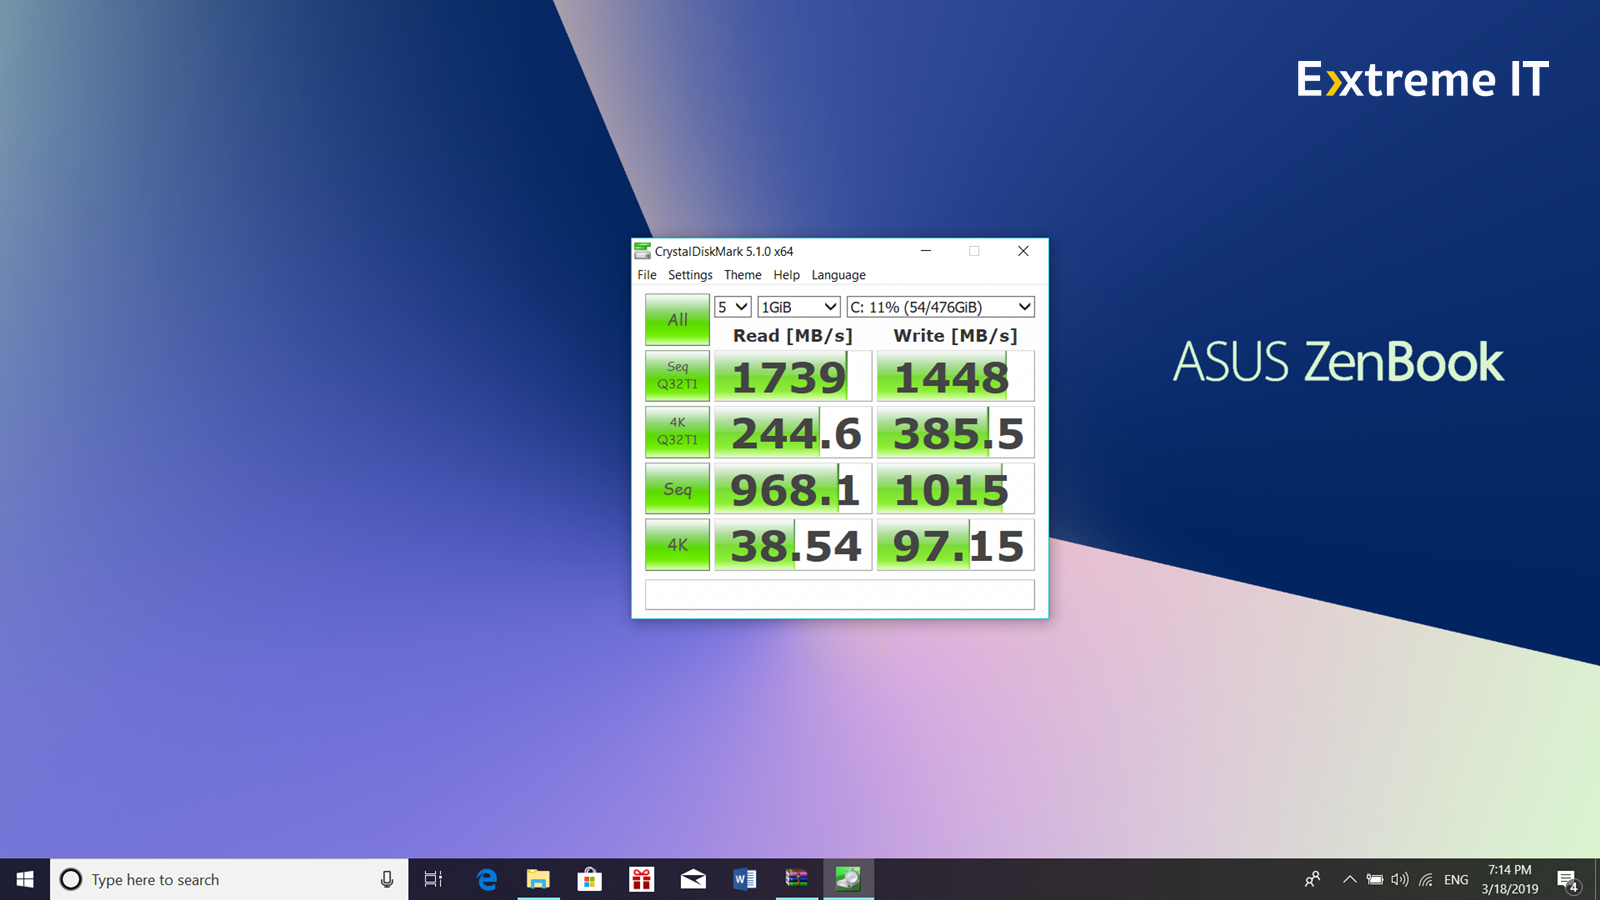
Task: Open the File menu in CrystalDiskMark
Action: pyautogui.click(x=647, y=275)
